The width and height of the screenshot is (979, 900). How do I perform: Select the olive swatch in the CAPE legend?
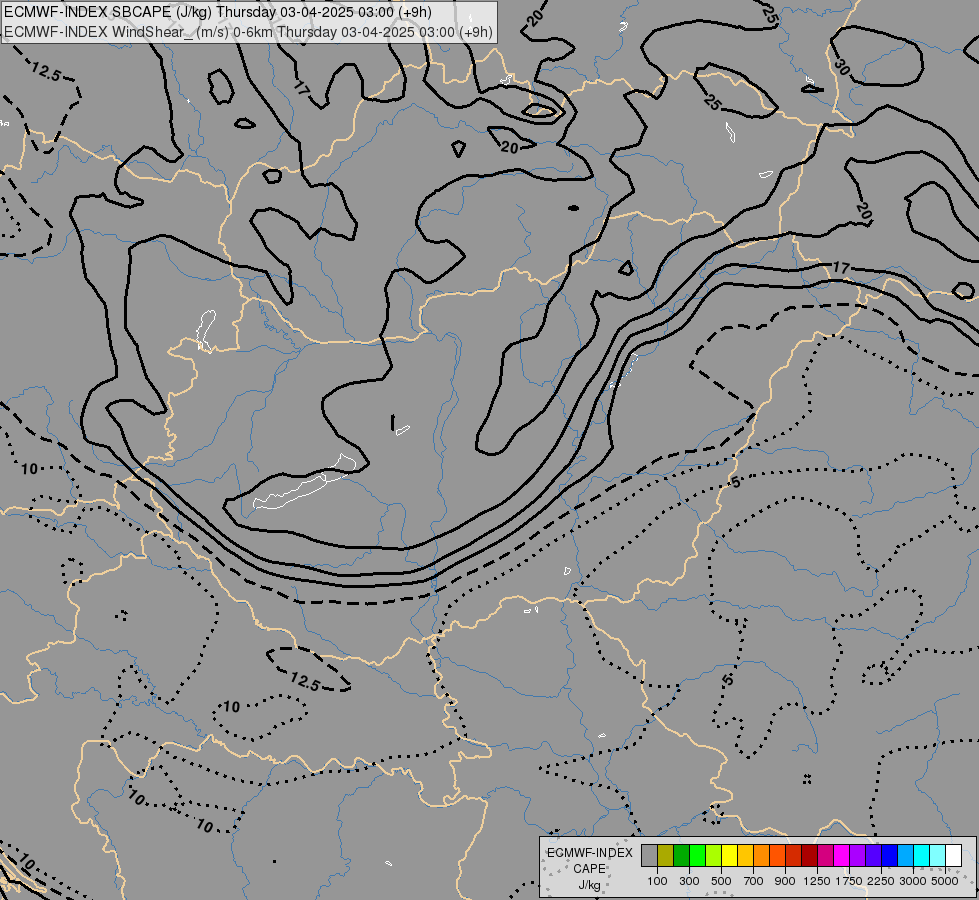666,856
